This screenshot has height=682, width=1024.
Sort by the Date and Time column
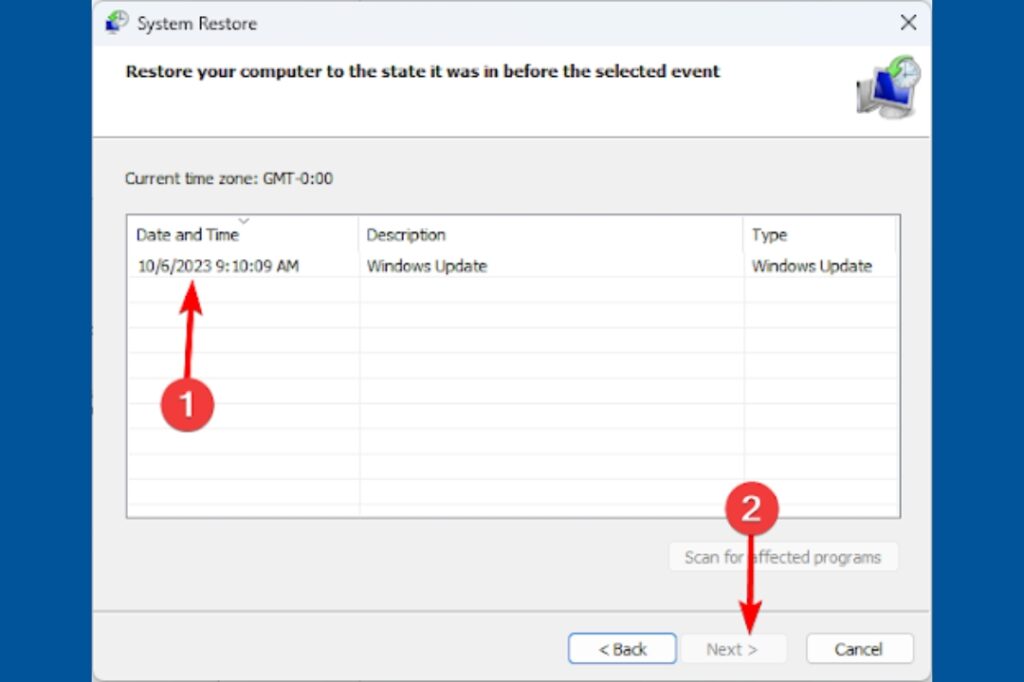(187, 235)
